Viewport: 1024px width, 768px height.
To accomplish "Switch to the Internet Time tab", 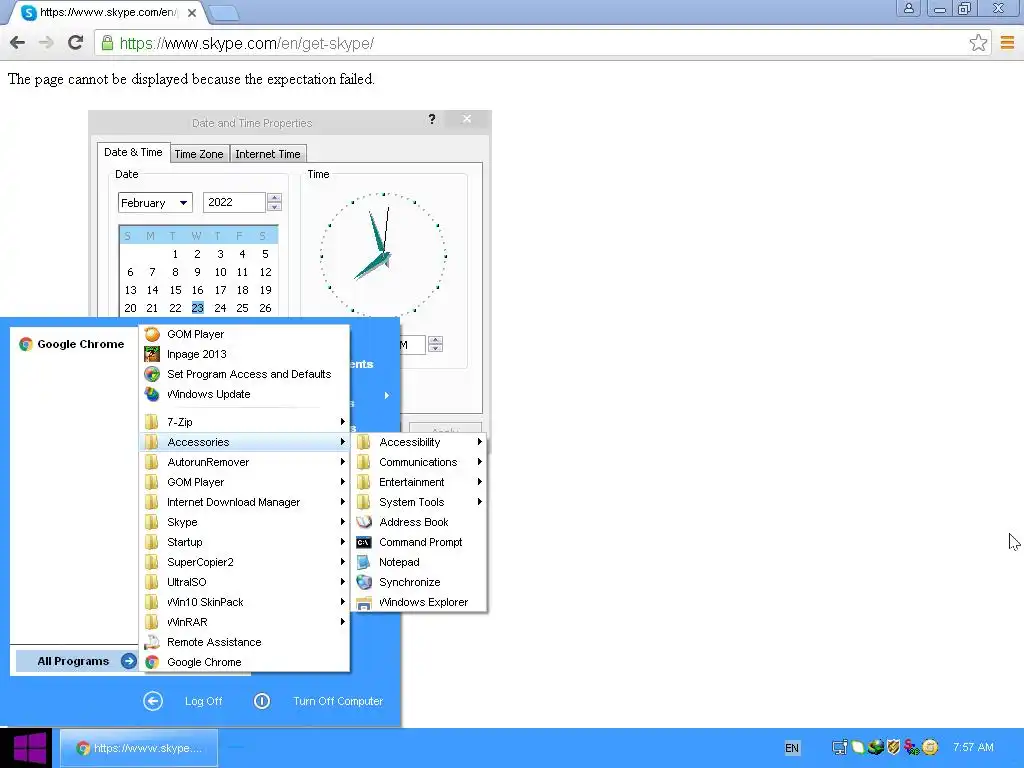I will pos(268,154).
